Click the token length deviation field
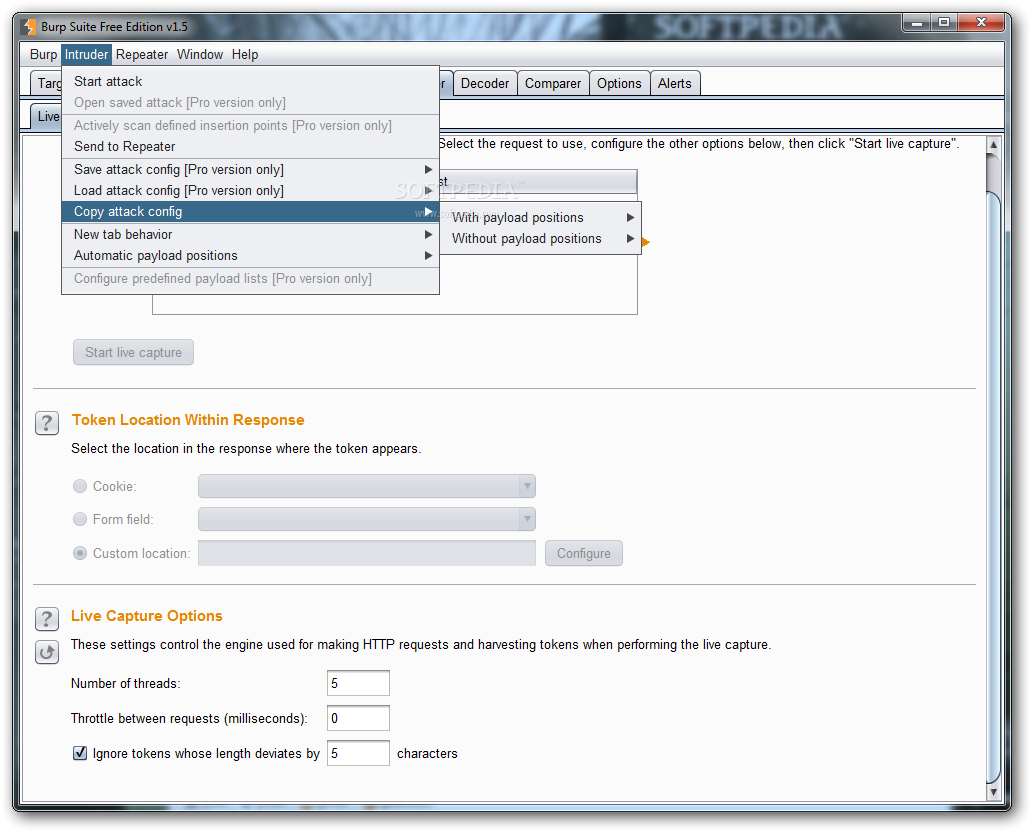 [358, 753]
